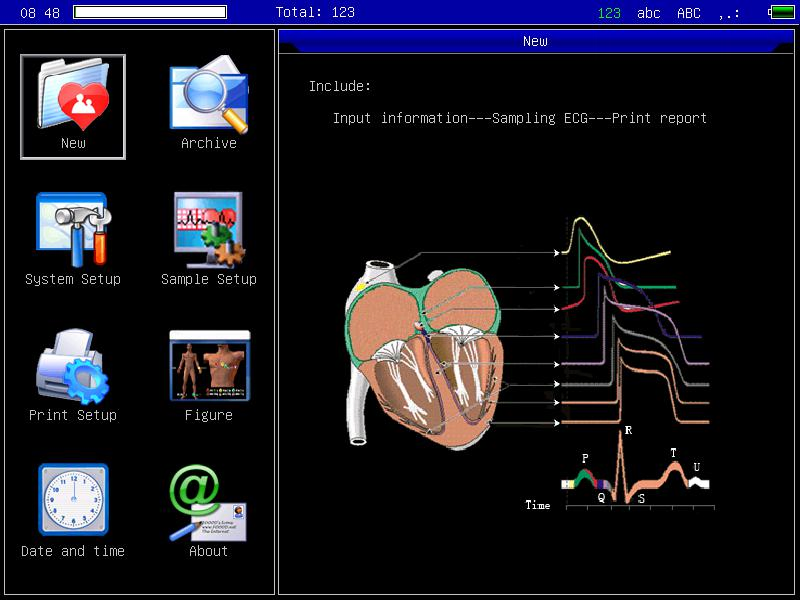The height and width of the screenshot is (600, 800).
Task: Switch input mode to numeric 123
Action: coord(611,13)
